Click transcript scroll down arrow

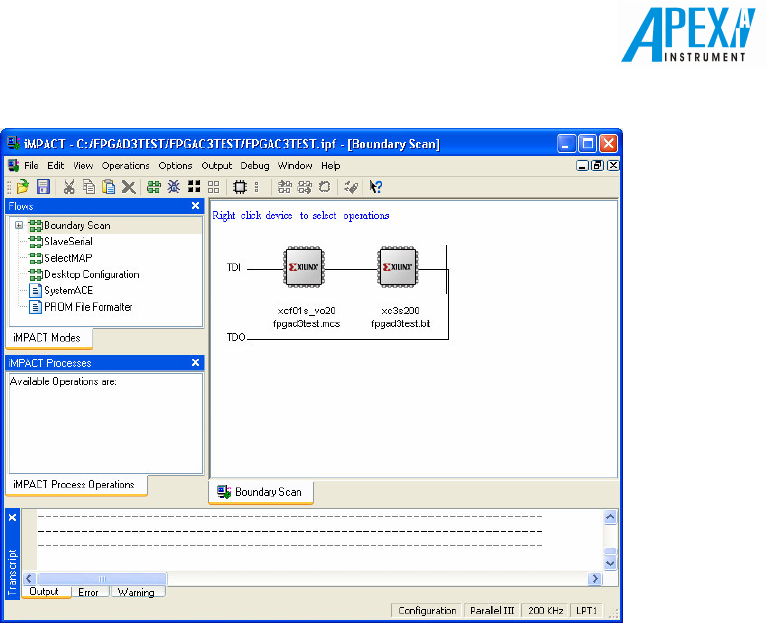[610, 563]
